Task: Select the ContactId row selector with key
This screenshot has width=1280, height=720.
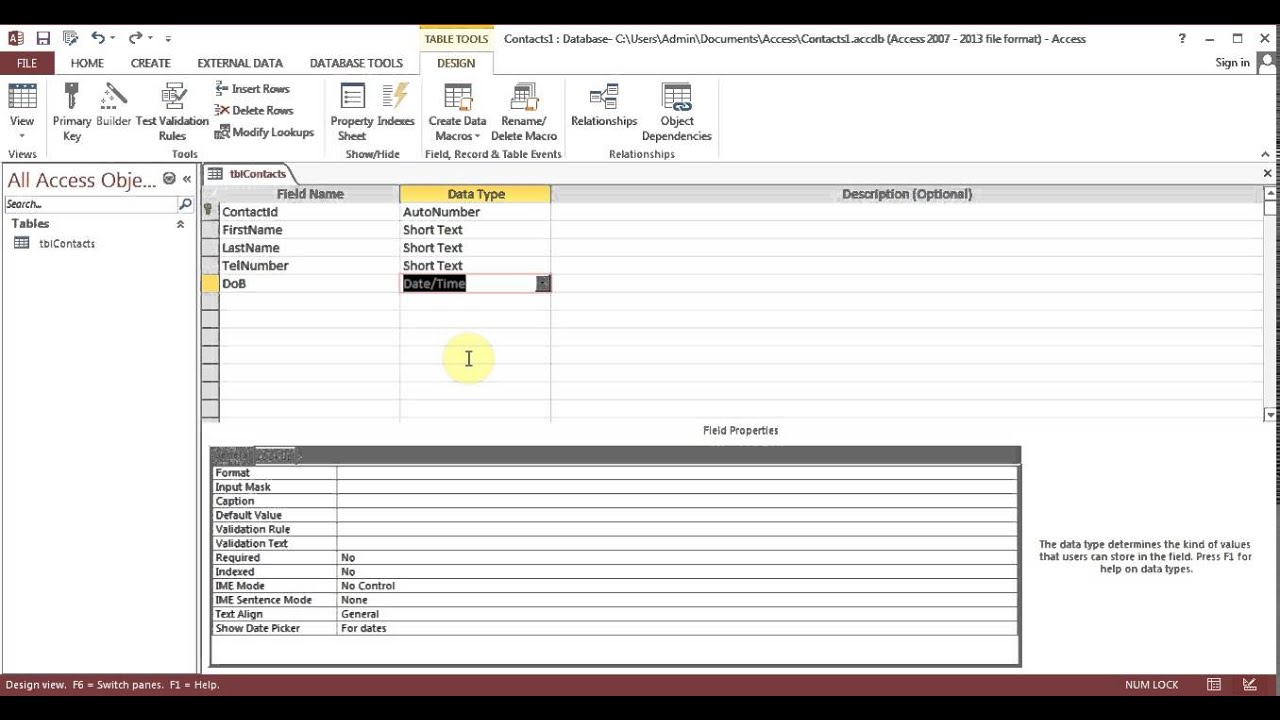Action: (x=210, y=212)
